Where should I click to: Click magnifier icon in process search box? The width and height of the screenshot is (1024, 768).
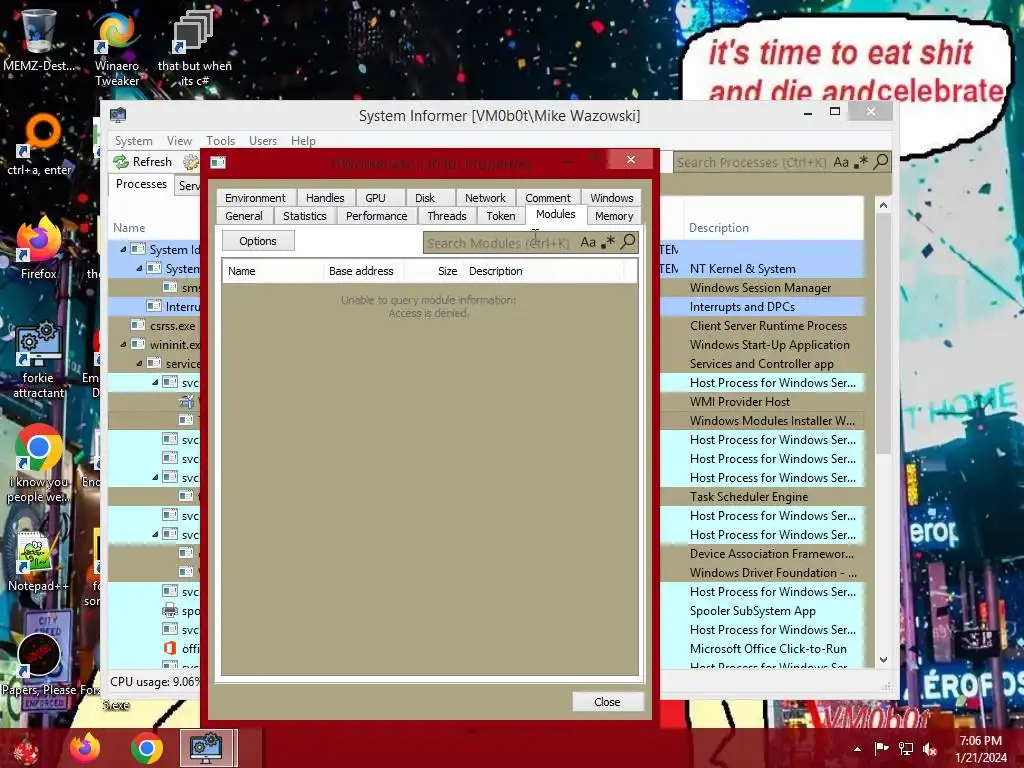pyautogui.click(x=880, y=161)
